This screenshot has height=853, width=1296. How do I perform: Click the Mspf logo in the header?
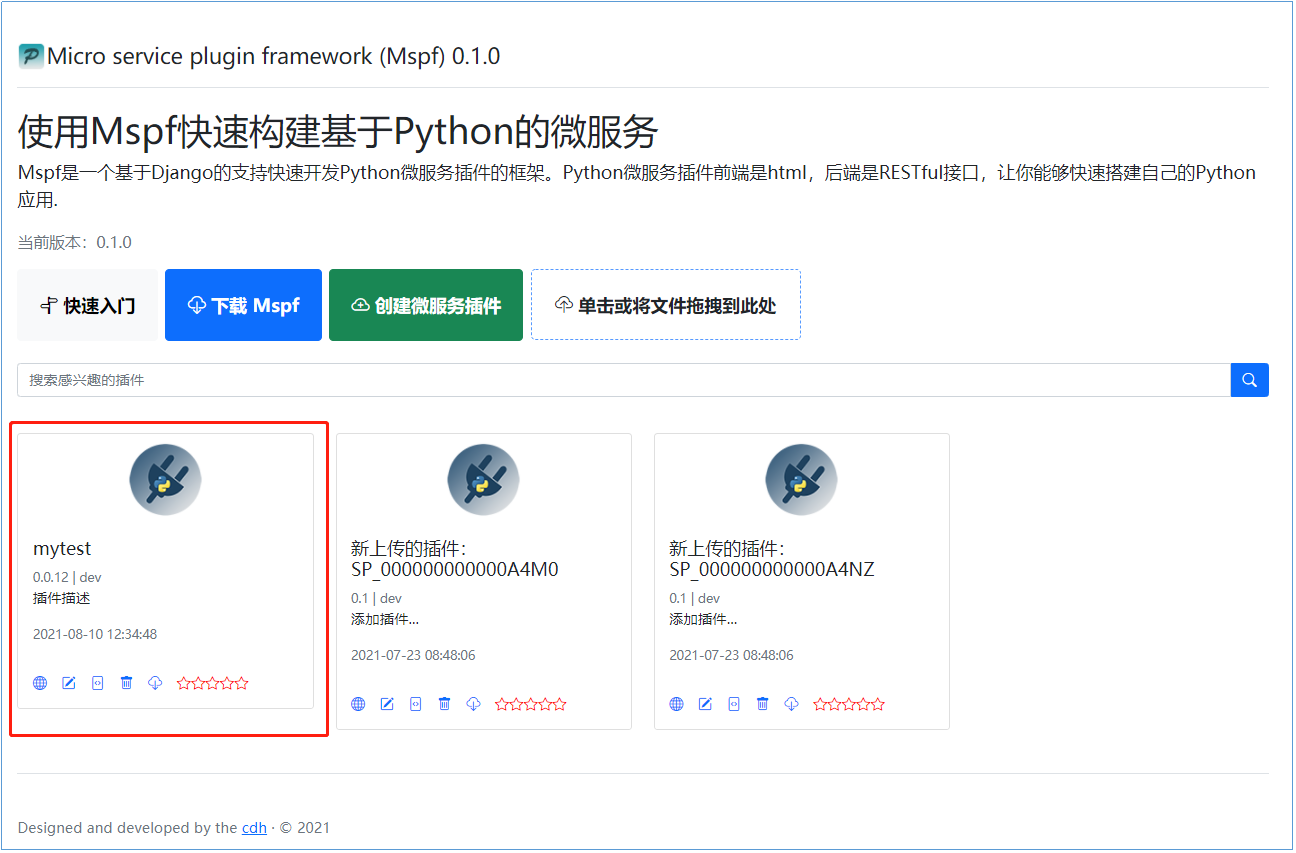pos(31,55)
